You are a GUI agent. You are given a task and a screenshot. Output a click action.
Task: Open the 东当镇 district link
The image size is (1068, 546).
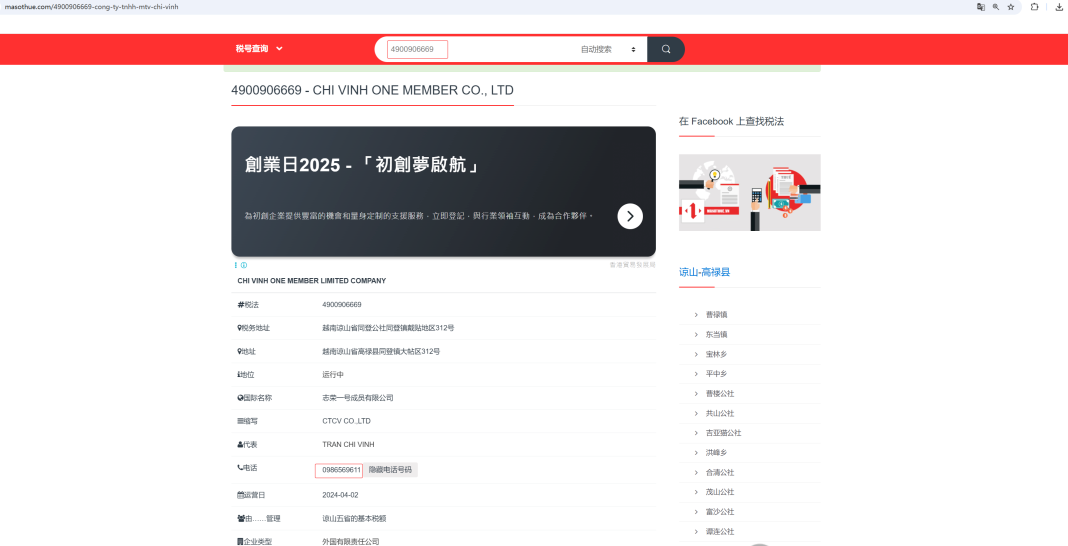coord(717,334)
